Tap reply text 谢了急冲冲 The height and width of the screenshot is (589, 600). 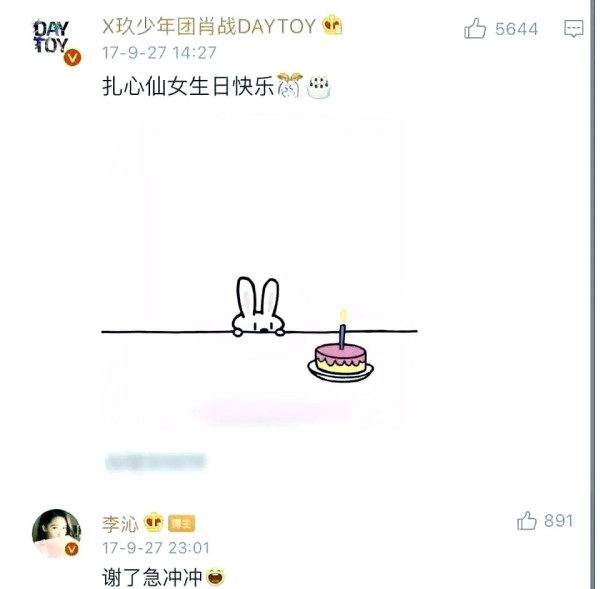point(152,577)
